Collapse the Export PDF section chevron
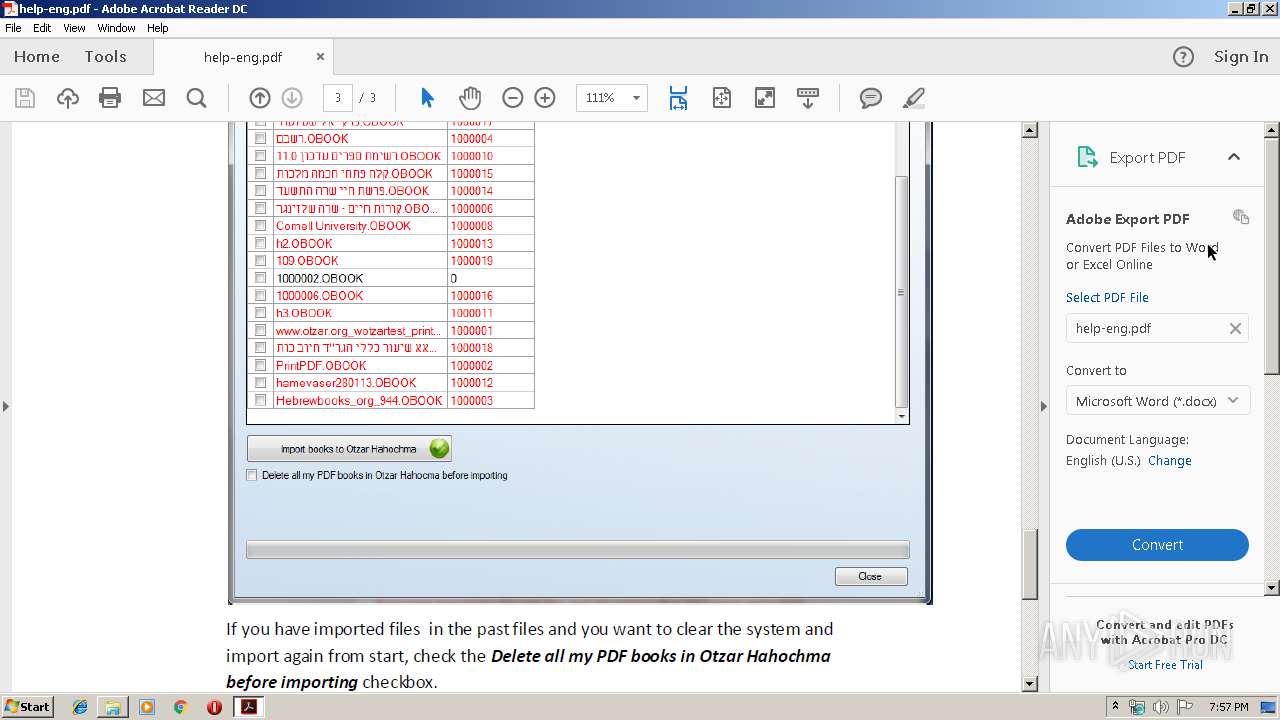Viewport: 1280px width, 720px height. 1234,157
